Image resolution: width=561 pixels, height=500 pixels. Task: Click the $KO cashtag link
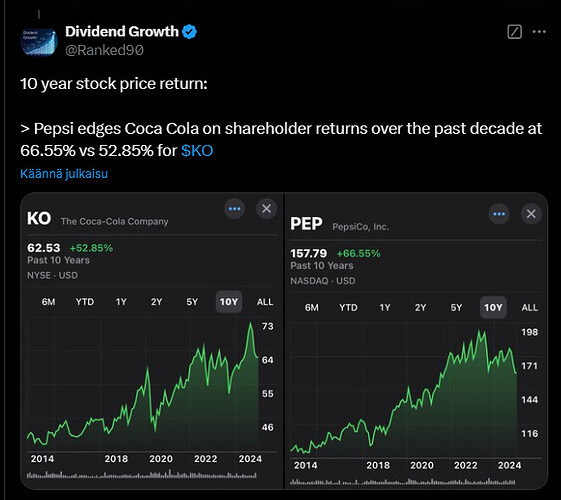pyautogui.click(x=197, y=151)
